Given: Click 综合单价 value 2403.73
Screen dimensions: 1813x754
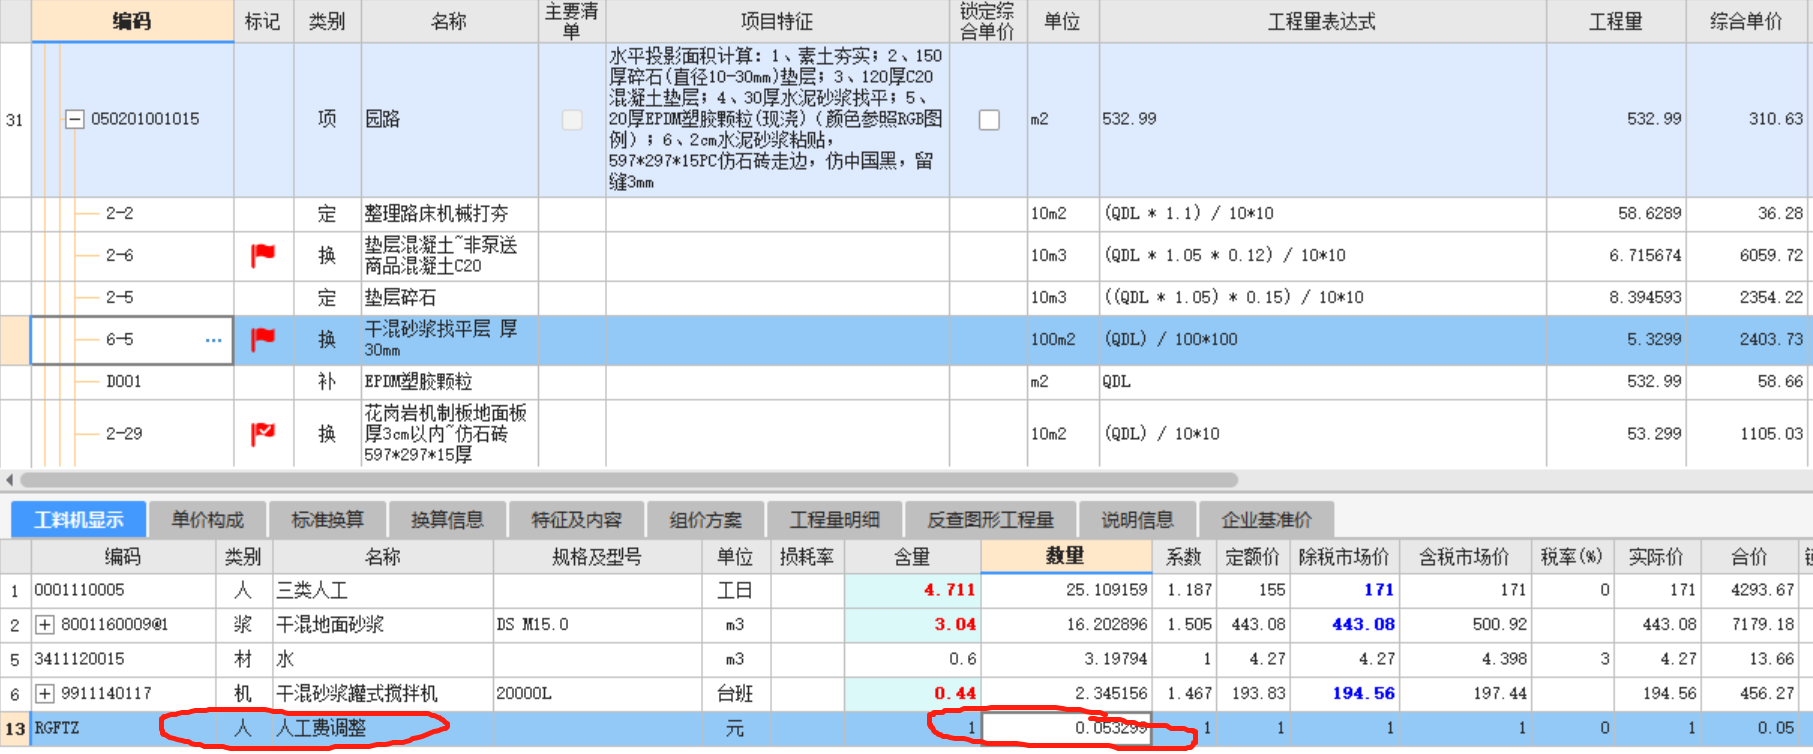Looking at the screenshot, I should click(x=1771, y=340).
